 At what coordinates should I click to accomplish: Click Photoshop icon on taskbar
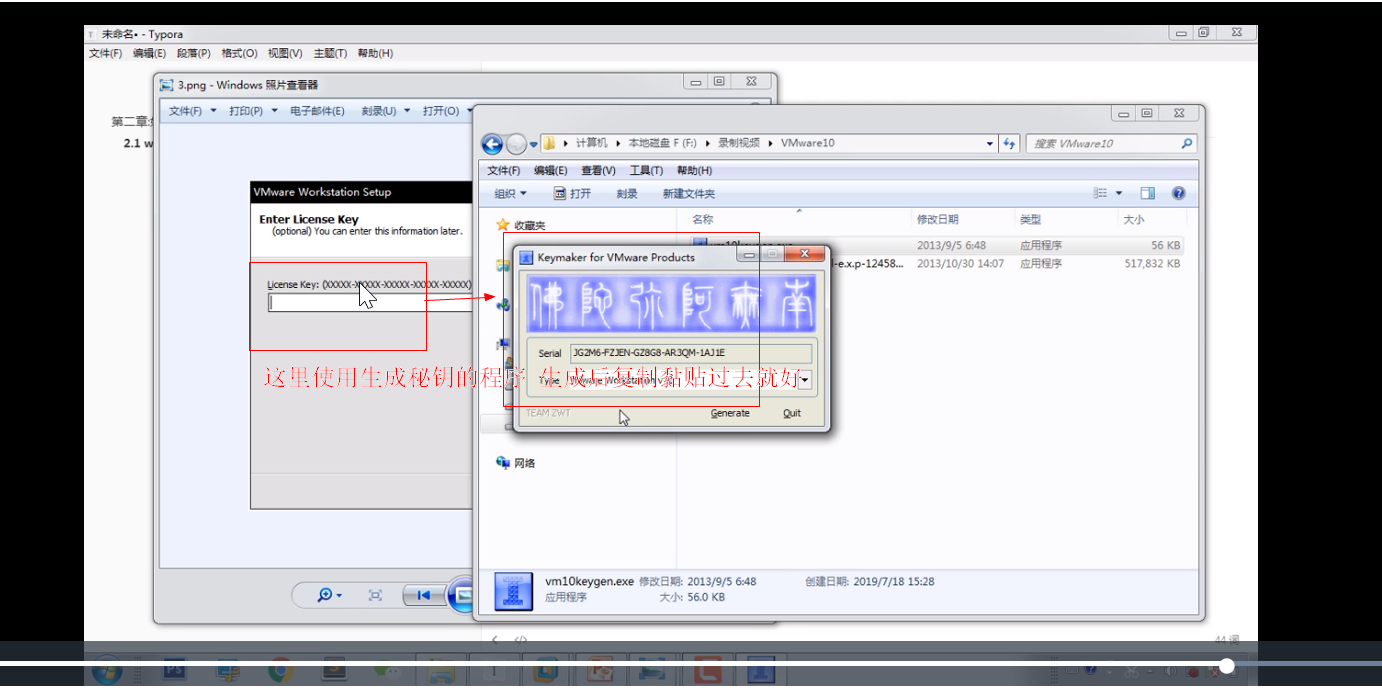tap(175, 670)
